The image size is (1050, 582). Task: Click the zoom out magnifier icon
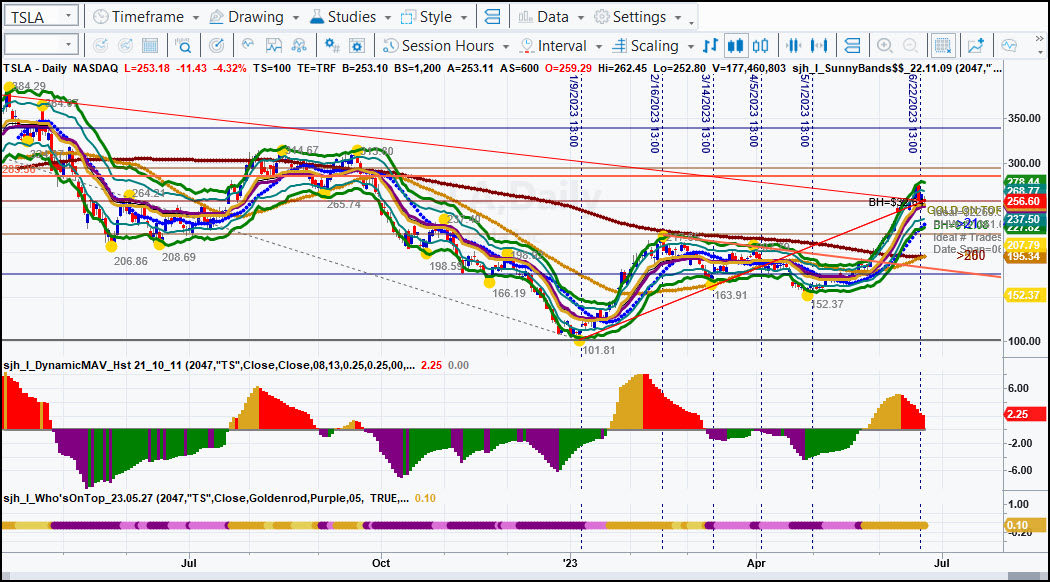click(910, 46)
